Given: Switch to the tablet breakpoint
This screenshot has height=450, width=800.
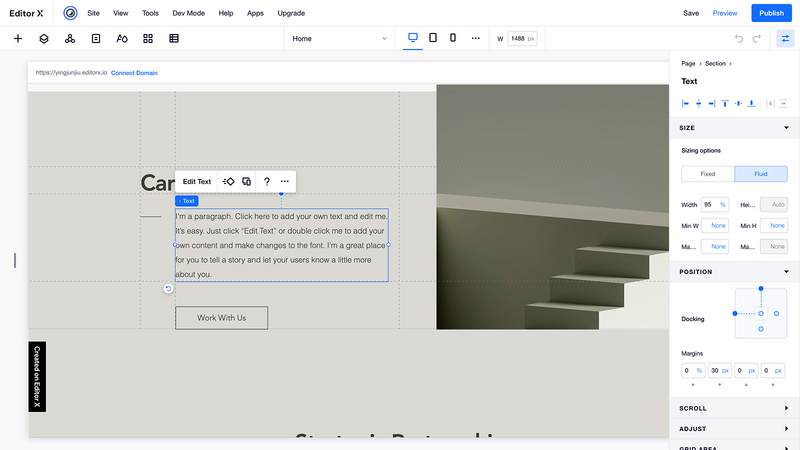Looking at the screenshot, I should tap(433, 38).
